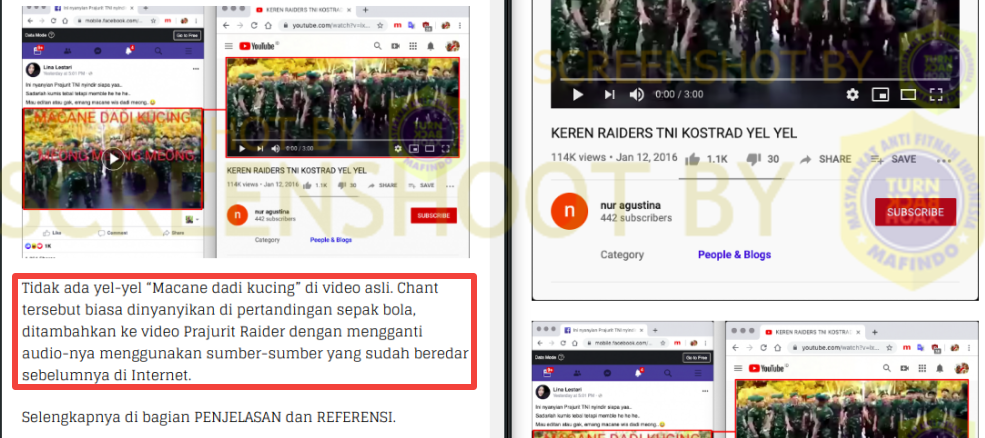Image resolution: width=985 pixels, height=438 pixels.
Task: Mute the volume in enlarged YouTube crop
Action: [x=637, y=94]
